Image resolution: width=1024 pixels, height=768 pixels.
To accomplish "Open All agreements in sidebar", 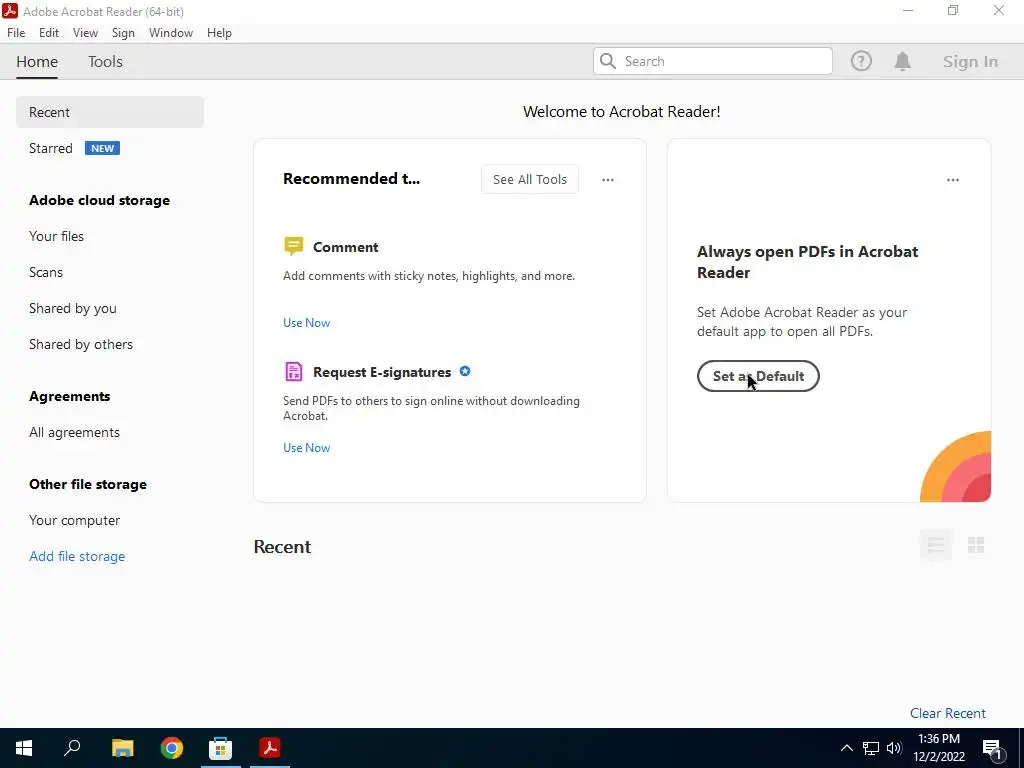I will pos(74,432).
